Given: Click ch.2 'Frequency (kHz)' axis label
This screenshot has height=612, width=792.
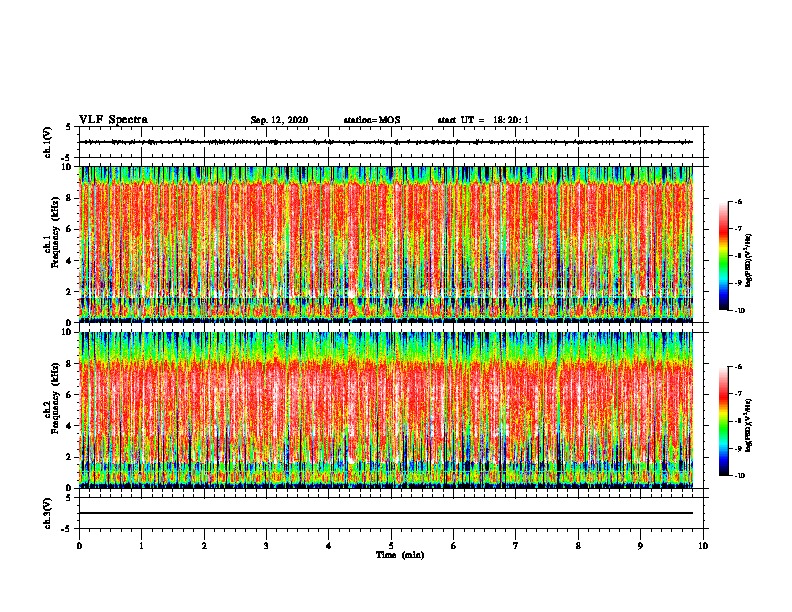Looking at the screenshot, I should click(55, 398).
